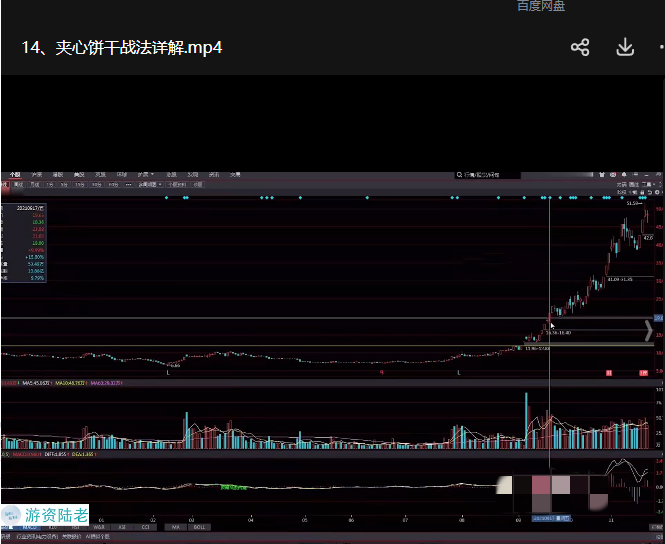Image resolution: width=665 pixels, height=544 pixels.
Task: Click the share icon beside the video title
Action: click(x=580, y=47)
